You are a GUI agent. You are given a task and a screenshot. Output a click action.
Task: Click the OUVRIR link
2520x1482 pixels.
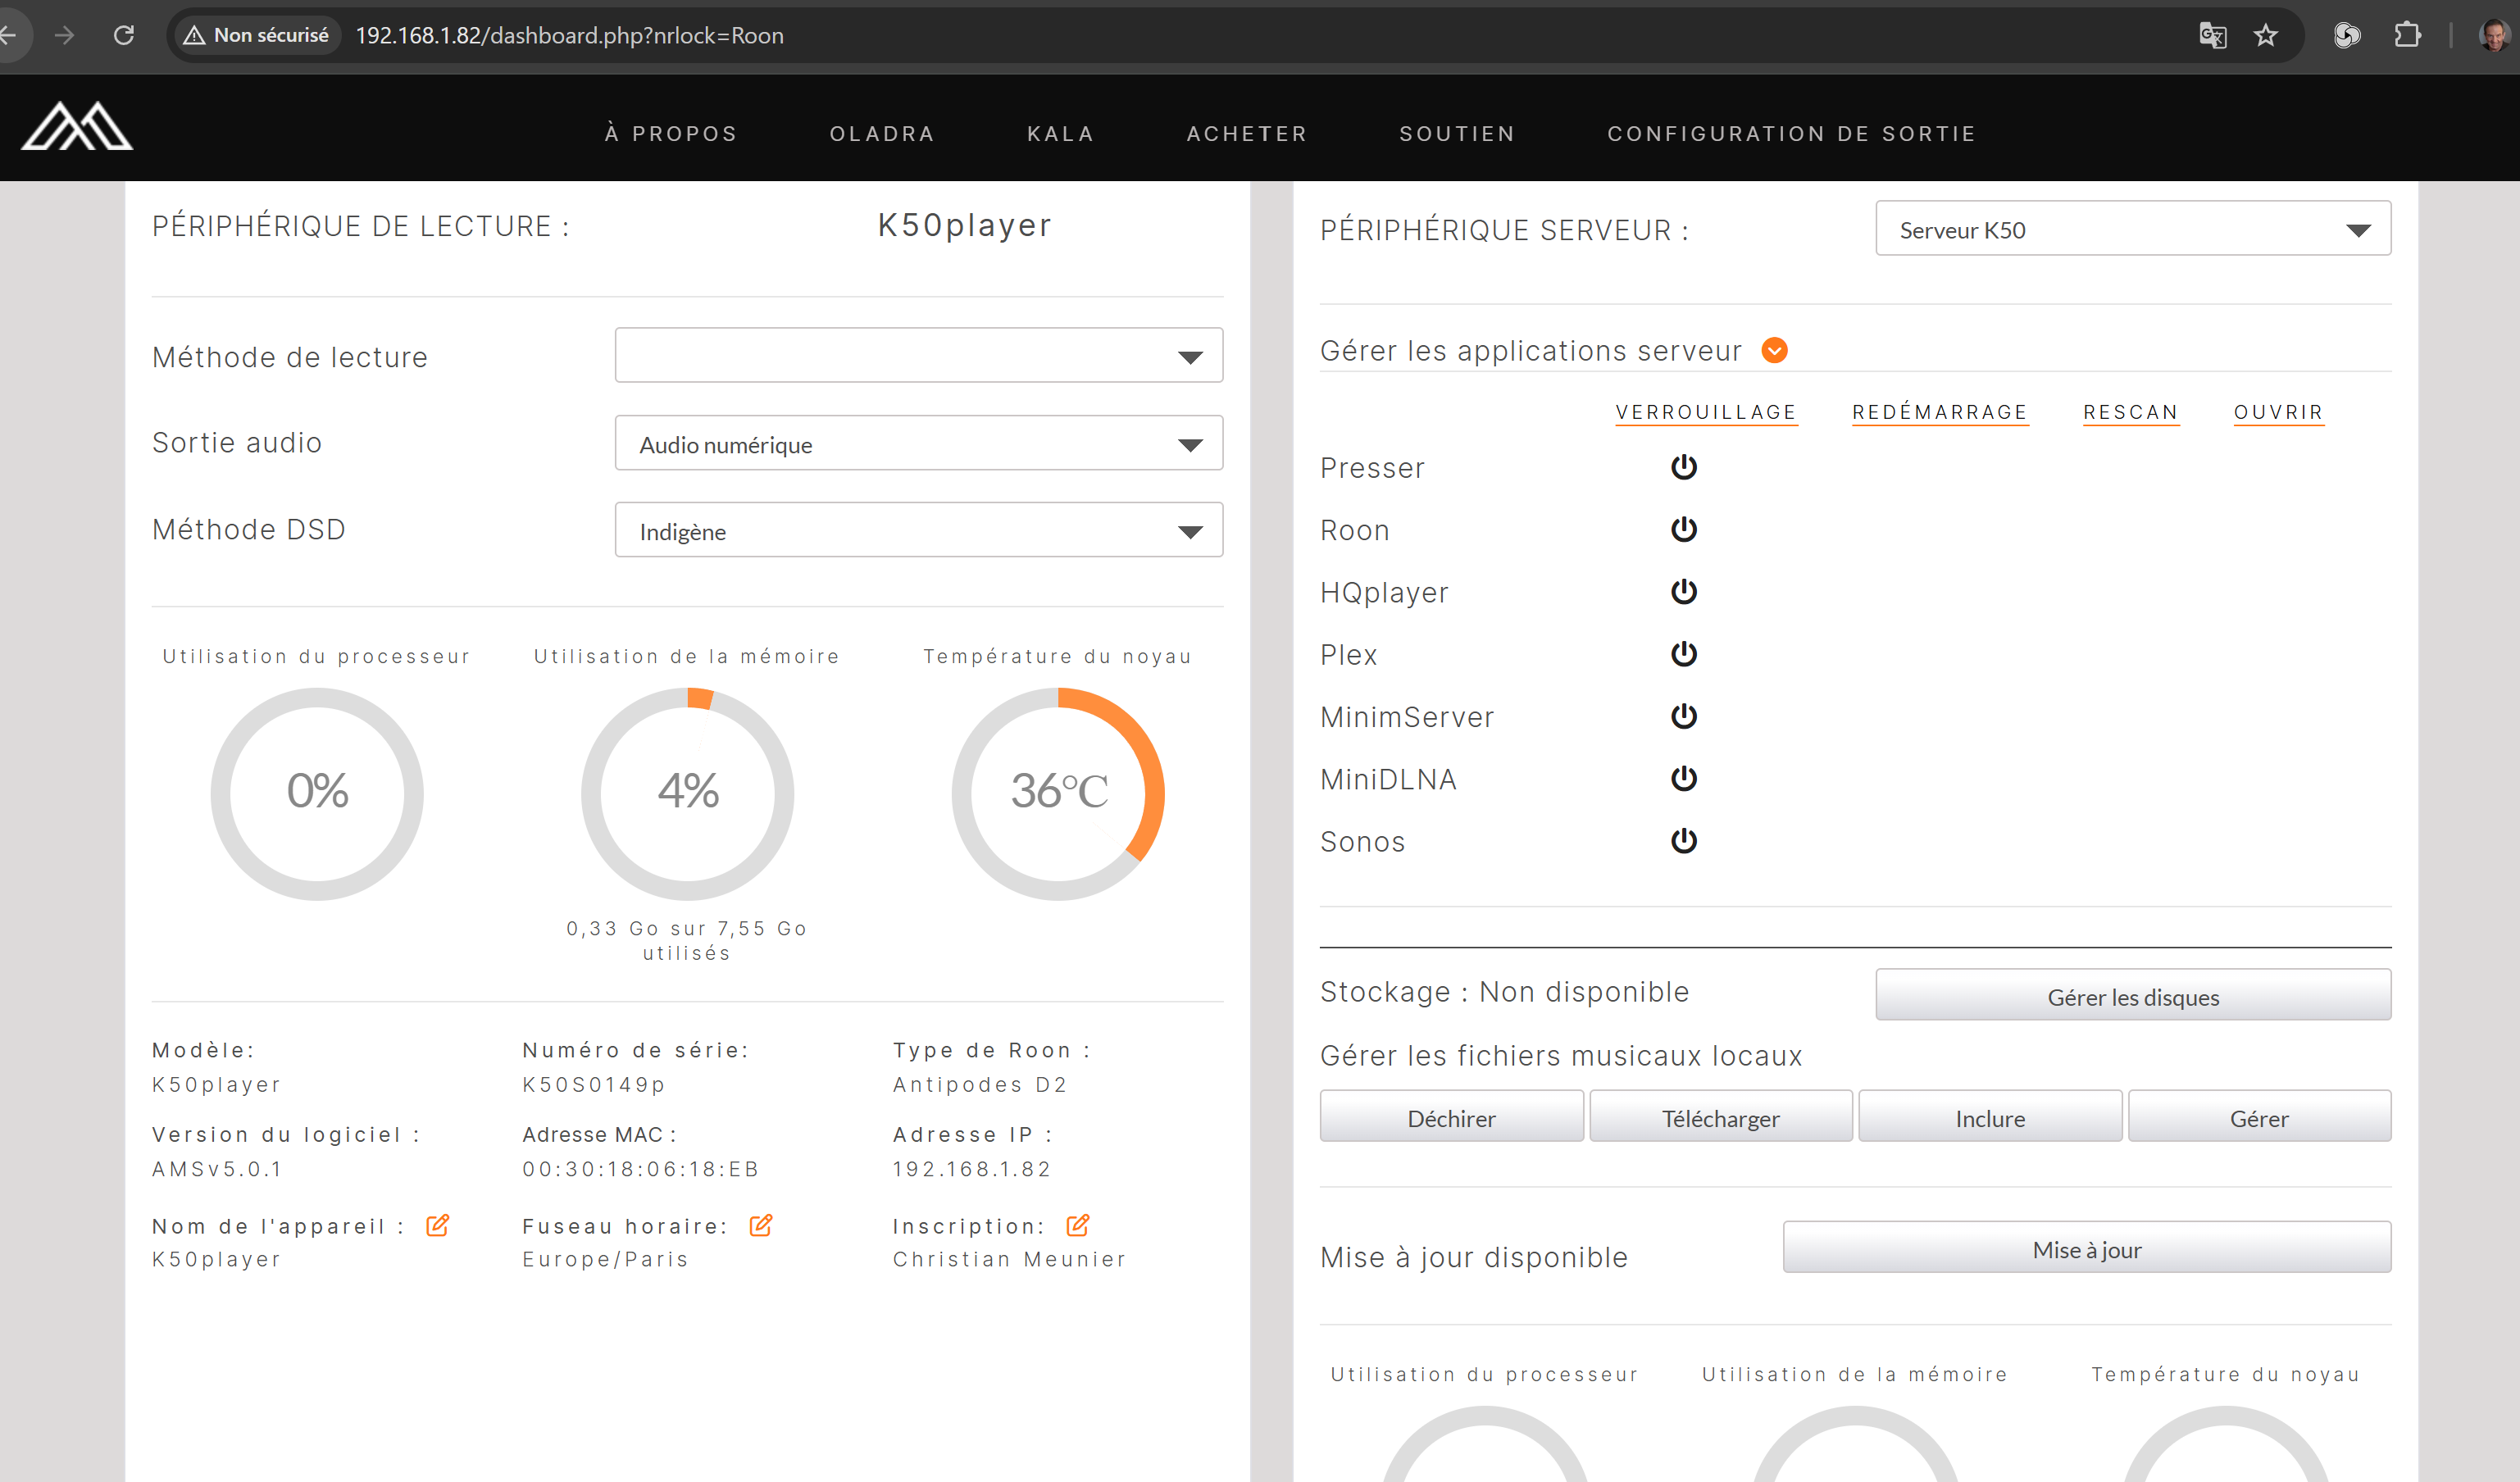coord(2278,412)
